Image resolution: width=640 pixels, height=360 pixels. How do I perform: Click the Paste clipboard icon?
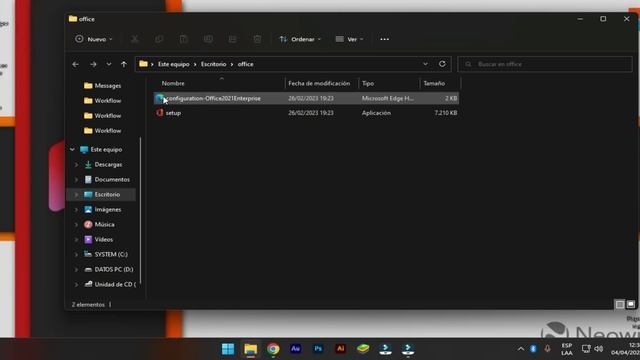(x=184, y=39)
